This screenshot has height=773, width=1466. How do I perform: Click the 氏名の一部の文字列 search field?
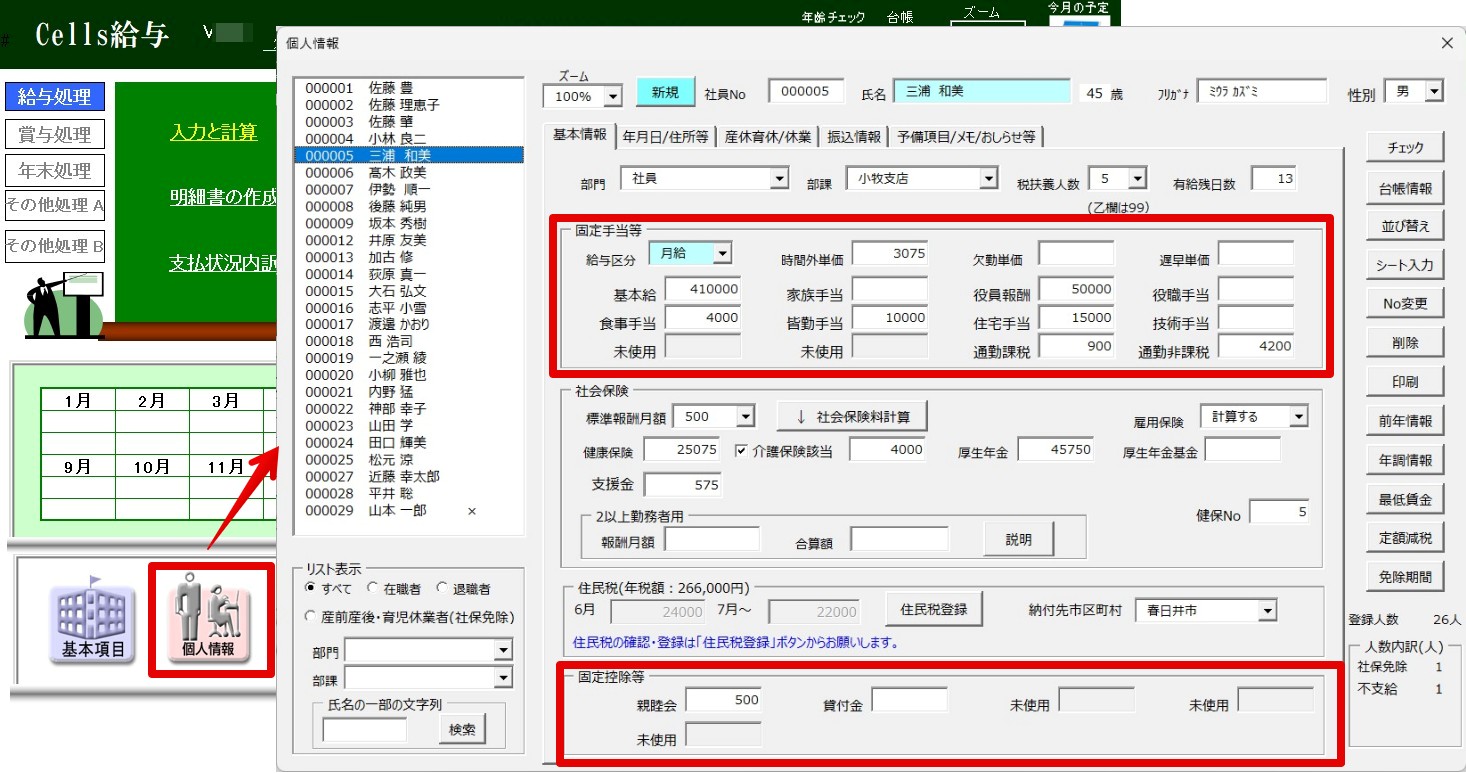[364, 730]
